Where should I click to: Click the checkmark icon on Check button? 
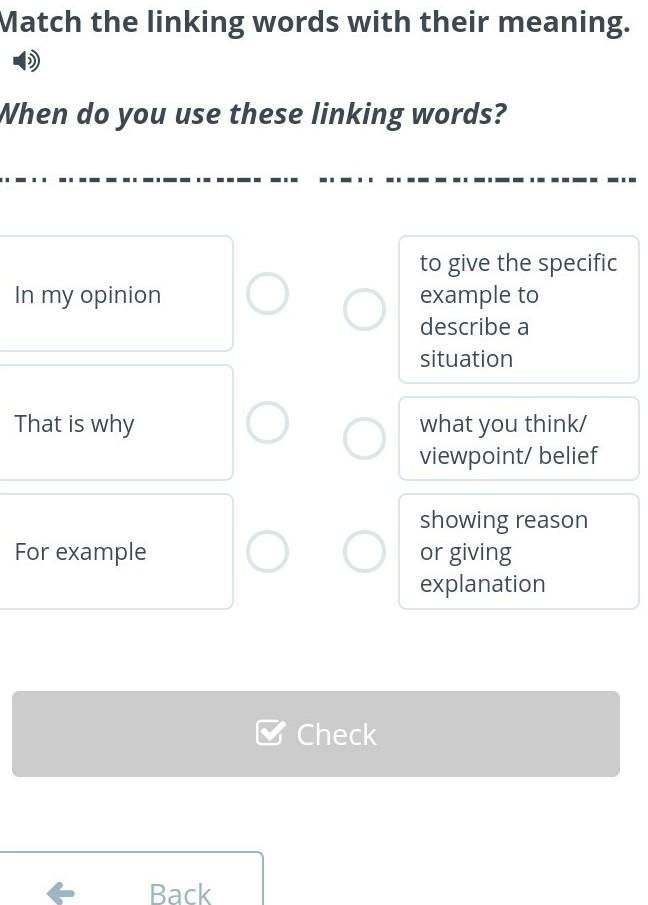point(270,733)
